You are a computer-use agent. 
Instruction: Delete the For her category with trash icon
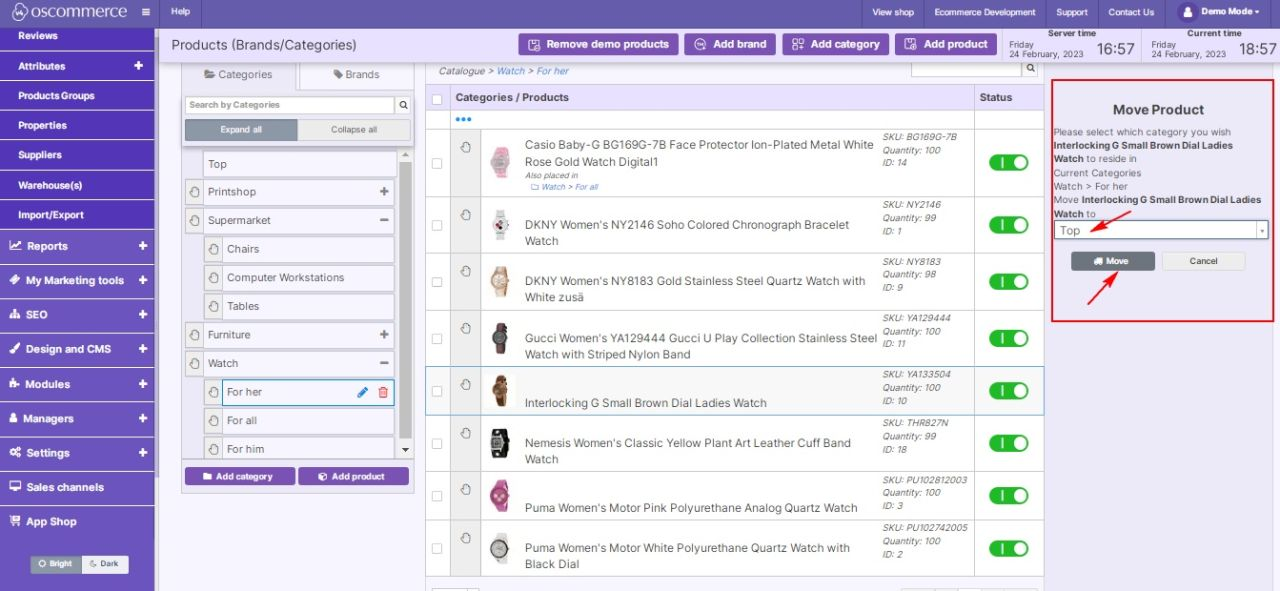coord(383,393)
